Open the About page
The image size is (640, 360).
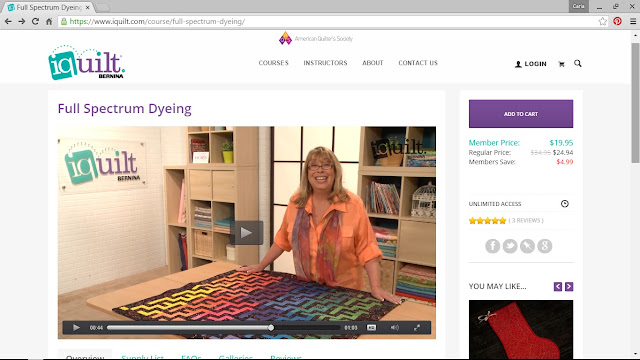(373, 63)
